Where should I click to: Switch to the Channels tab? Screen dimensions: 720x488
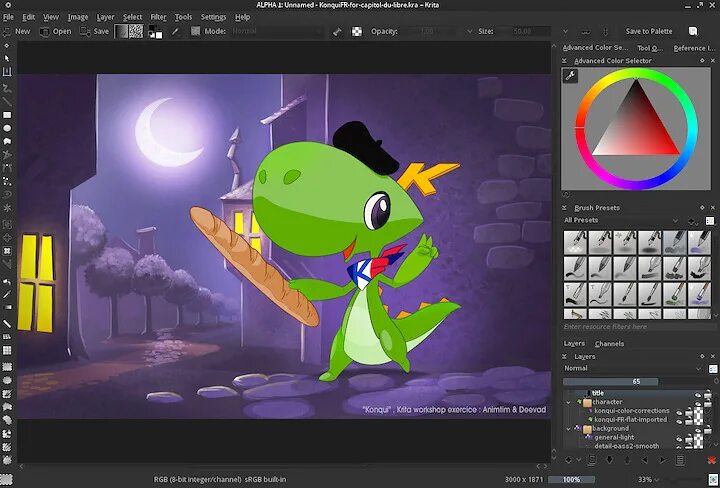(x=609, y=344)
